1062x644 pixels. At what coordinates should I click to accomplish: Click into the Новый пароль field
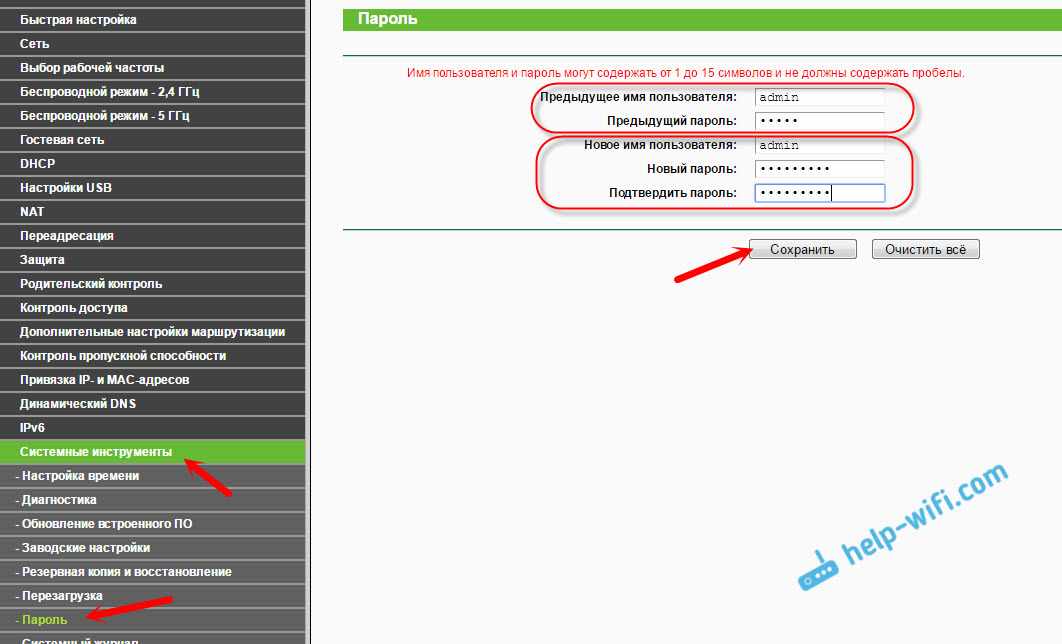pyautogui.click(x=820, y=170)
